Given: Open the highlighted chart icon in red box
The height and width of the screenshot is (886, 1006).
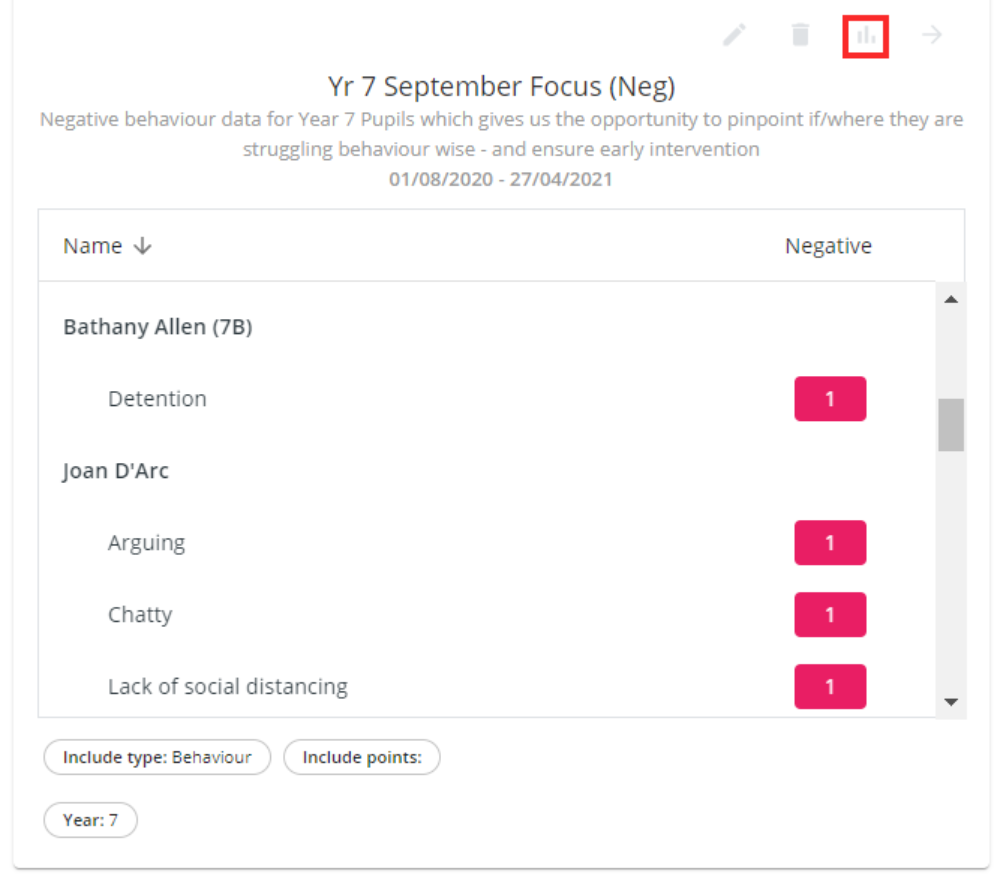Looking at the screenshot, I should (x=864, y=35).
